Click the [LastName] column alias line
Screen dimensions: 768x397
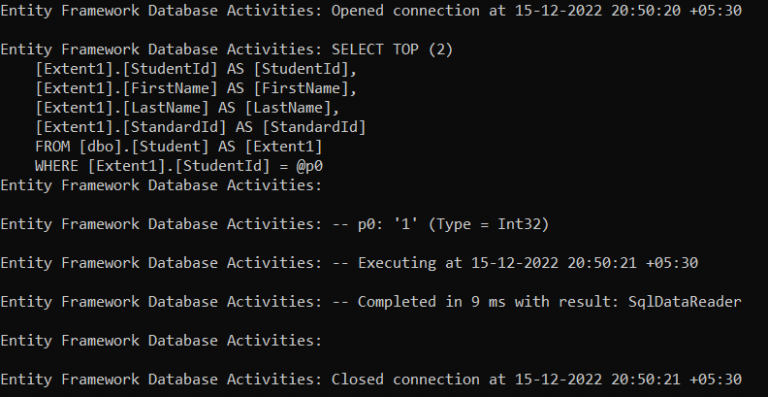point(188,108)
